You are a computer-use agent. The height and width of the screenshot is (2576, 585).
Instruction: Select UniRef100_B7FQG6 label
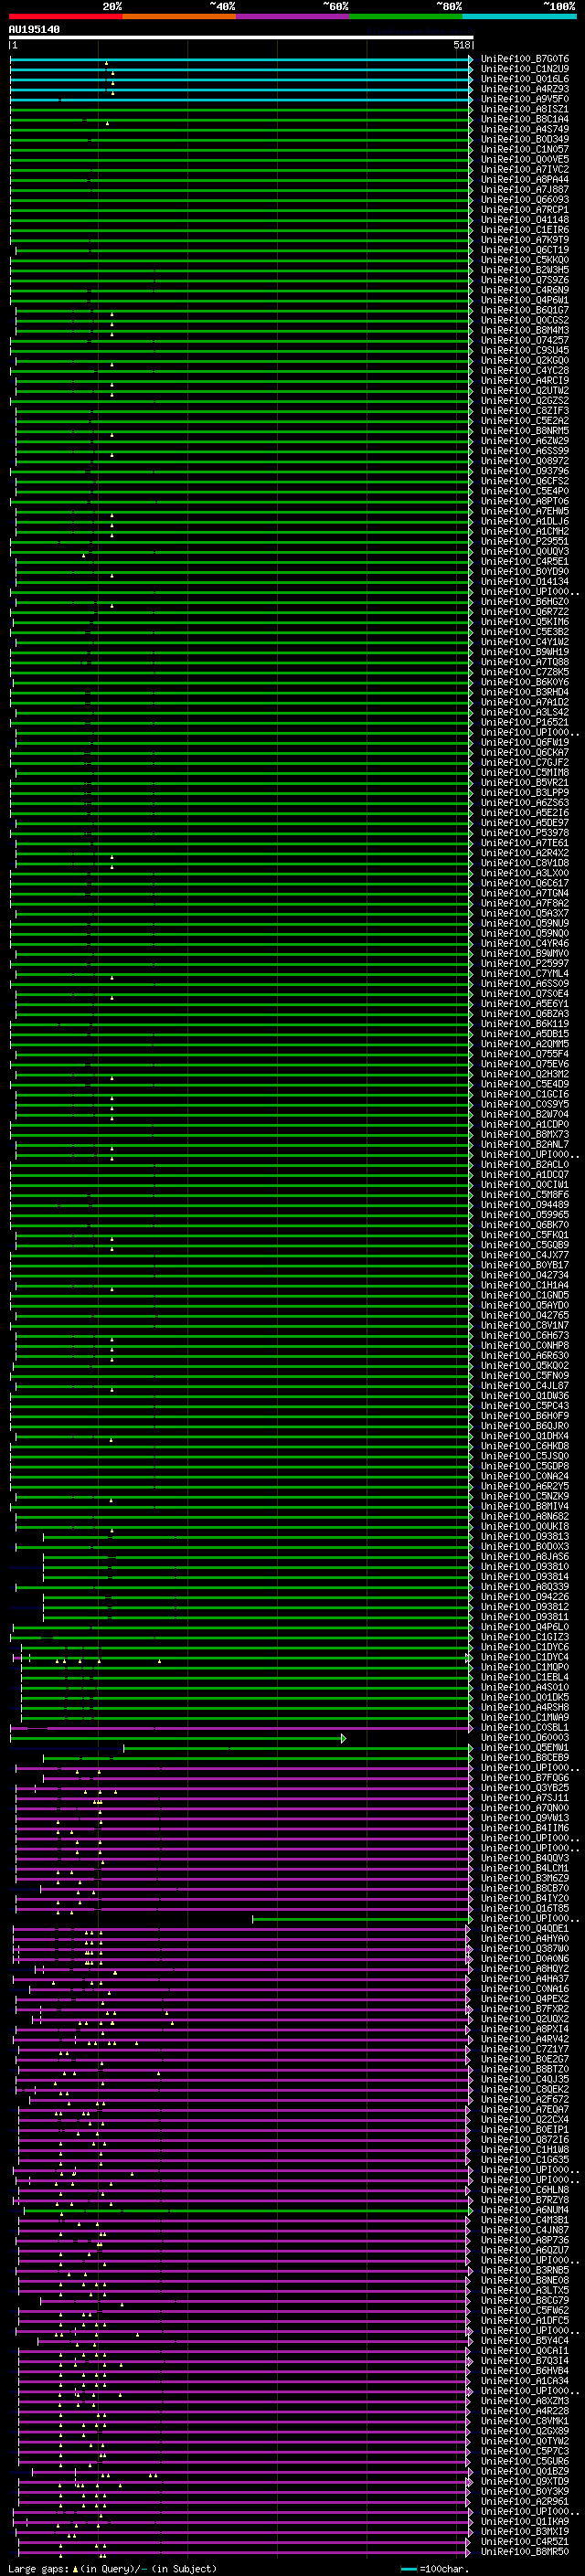(525, 1778)
